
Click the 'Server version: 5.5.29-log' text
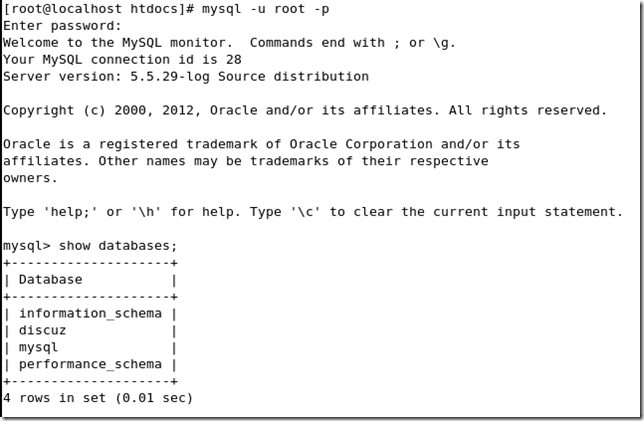(x=106, y=76)
